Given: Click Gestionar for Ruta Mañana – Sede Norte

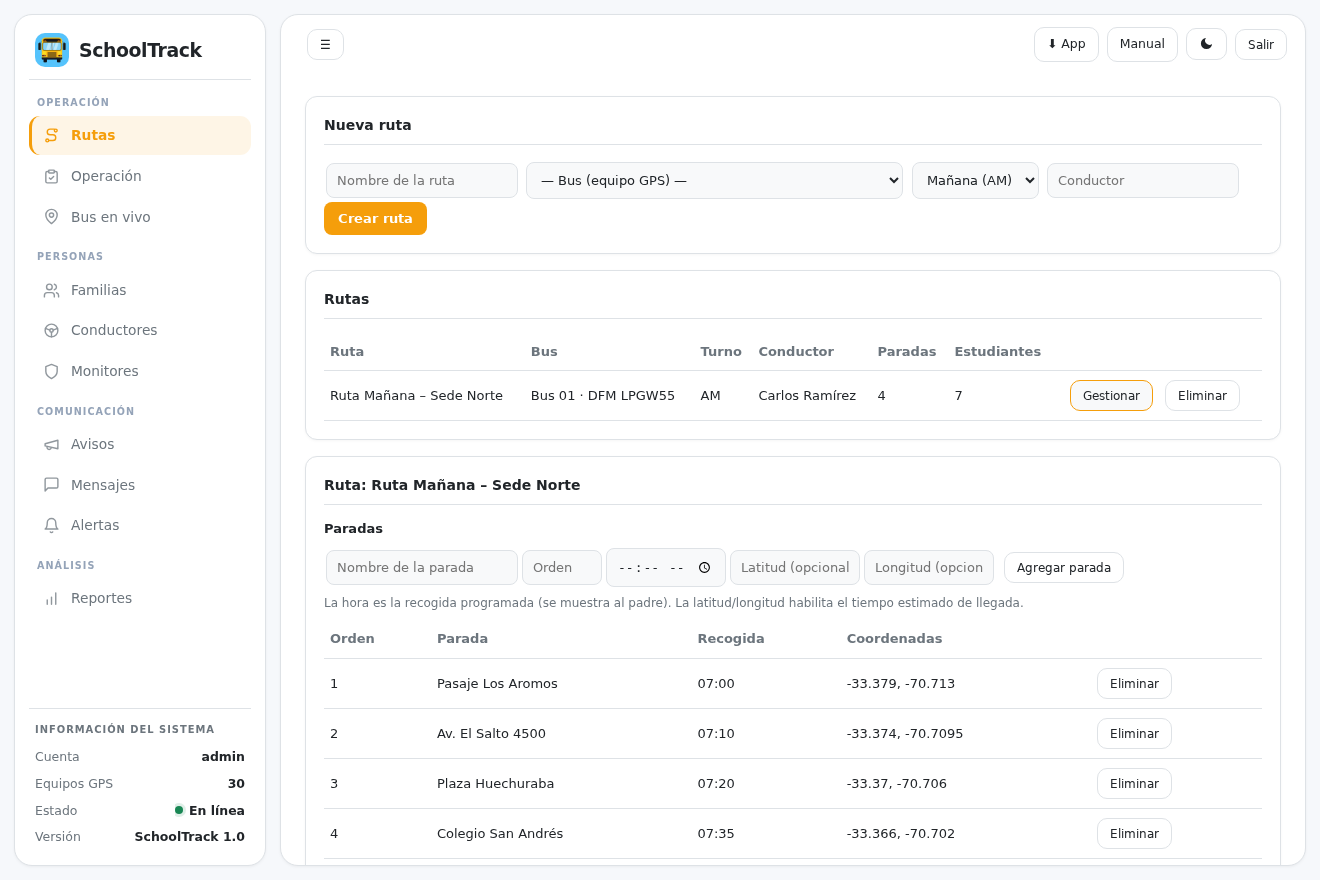Looking at the screenshot, I should [x=1111, y=396].
